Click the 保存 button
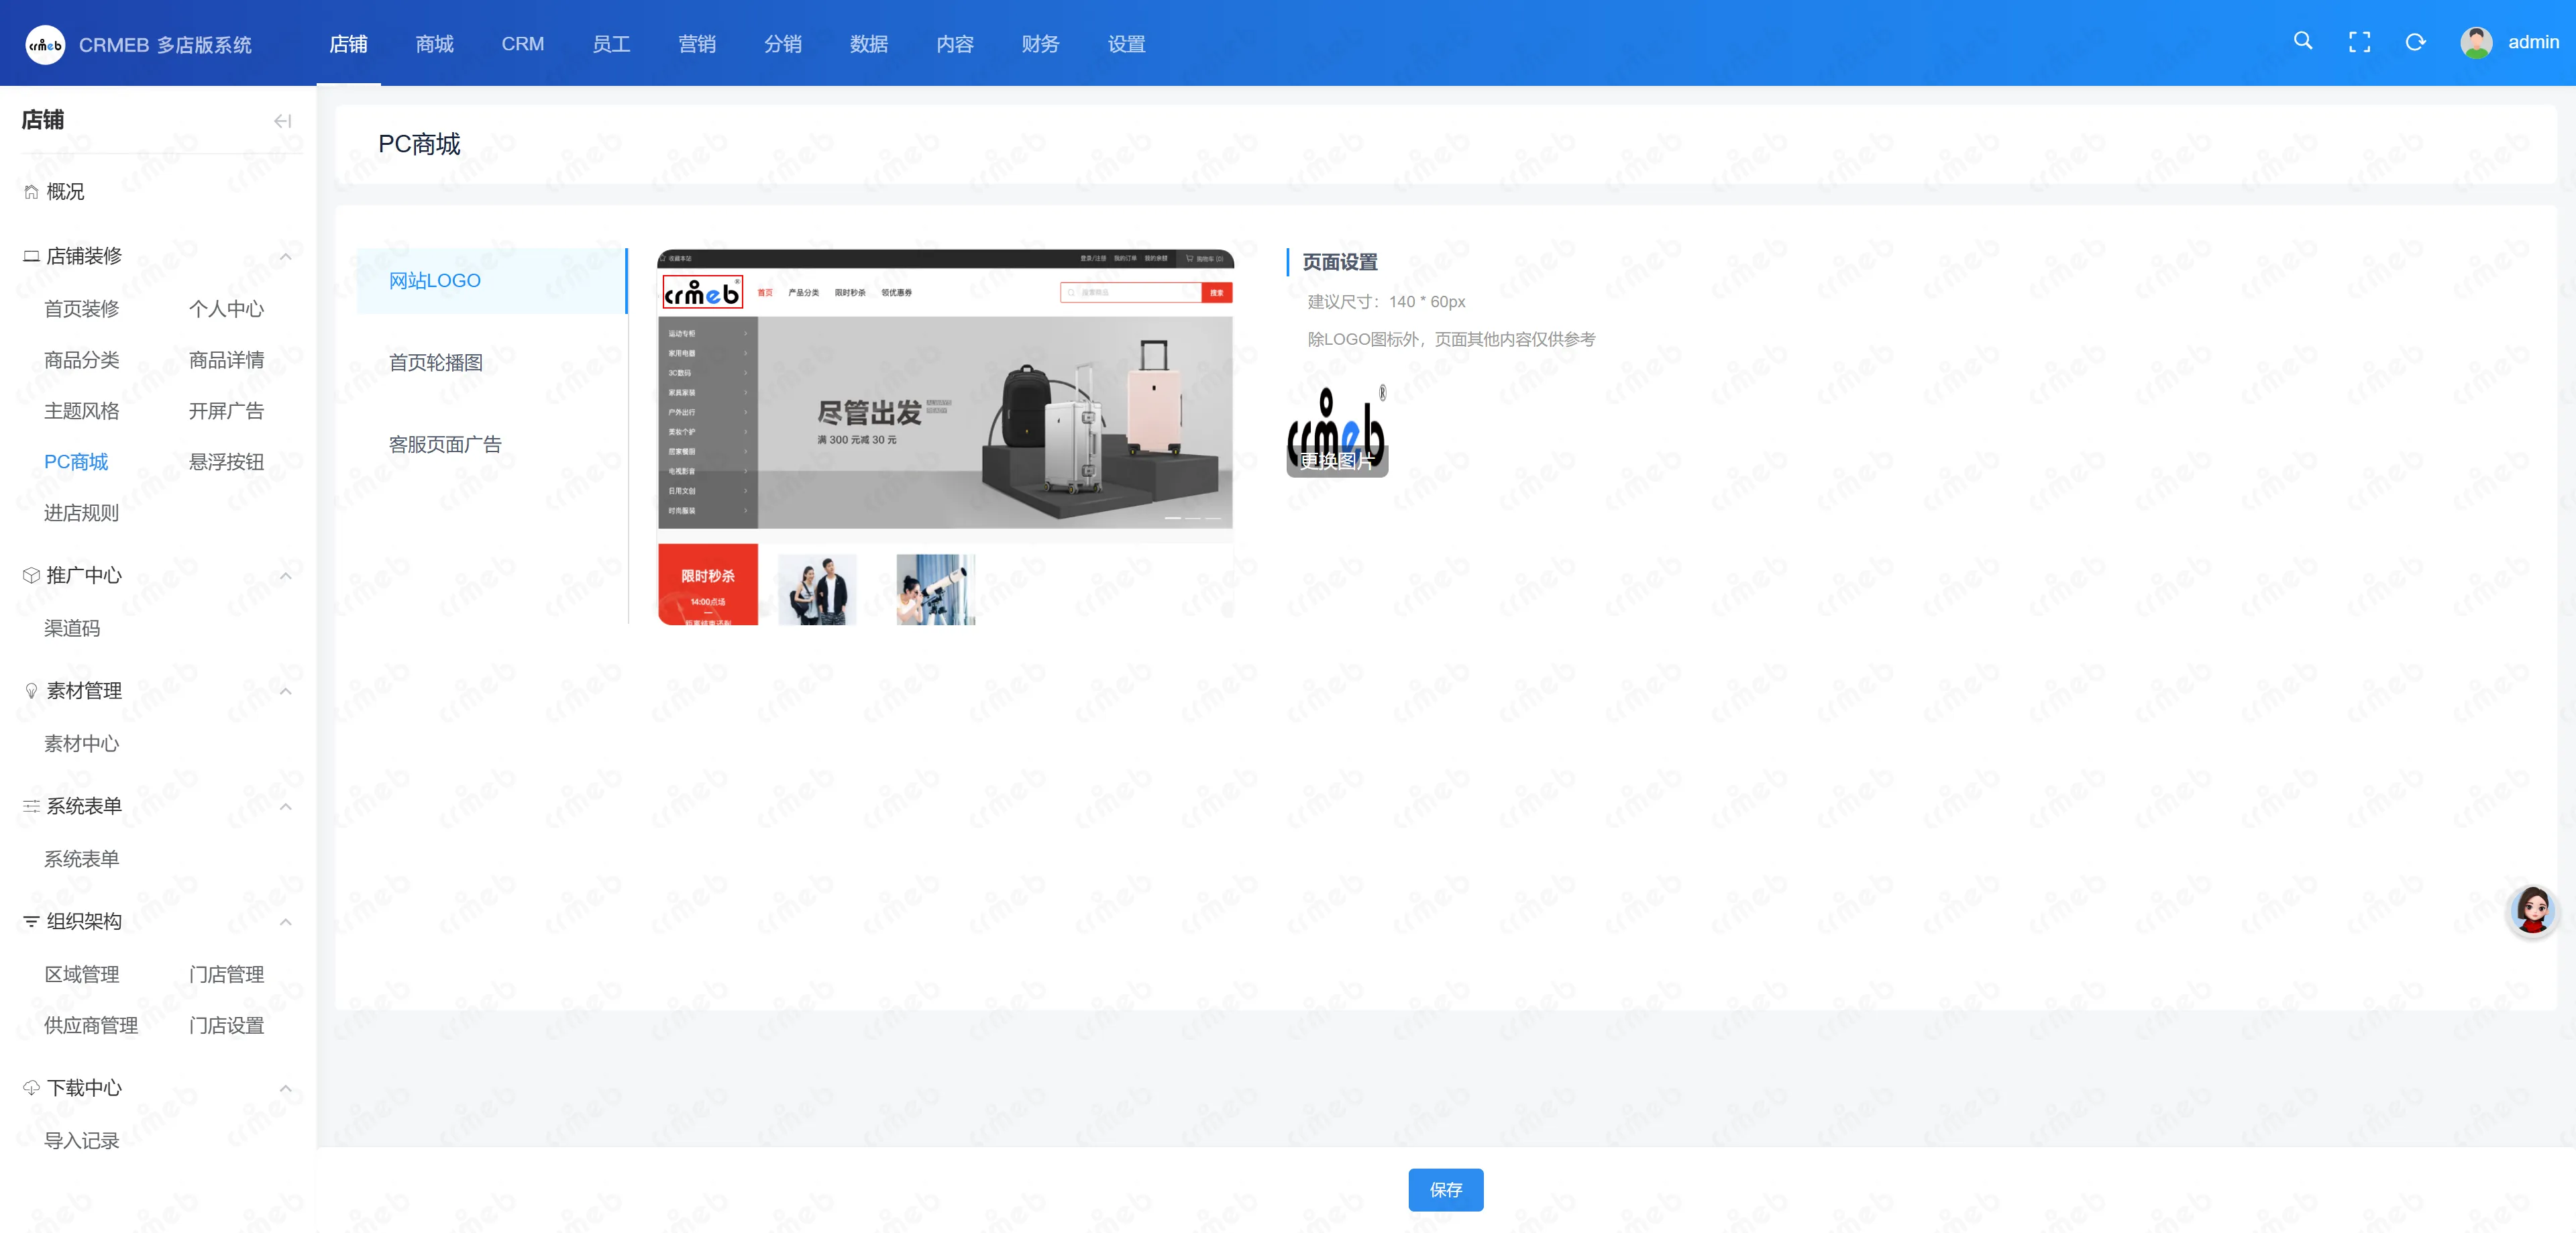 [1446, 1190]
